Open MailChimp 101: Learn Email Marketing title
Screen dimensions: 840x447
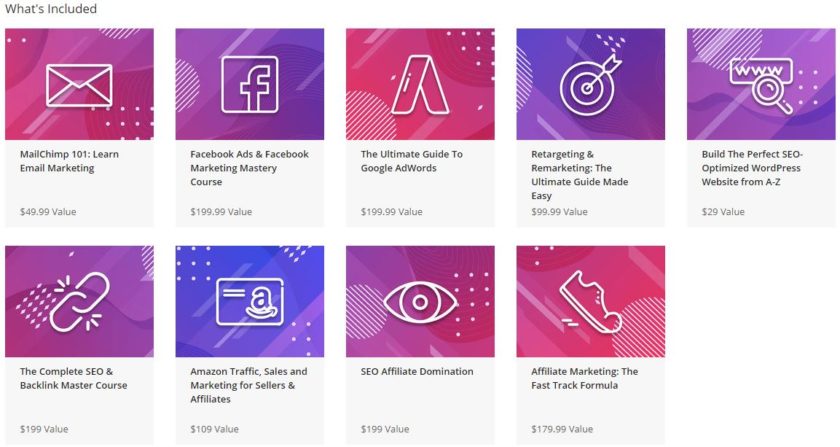pos(69,161)
